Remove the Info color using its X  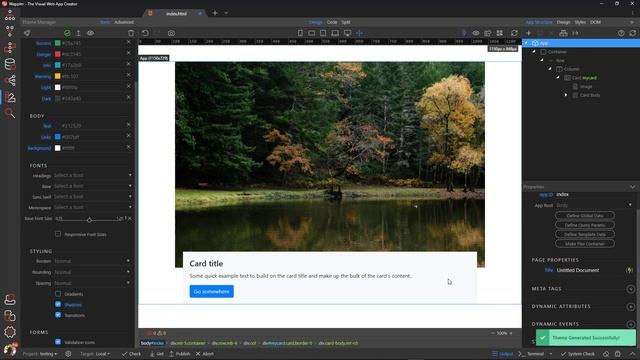pos(129,64)
